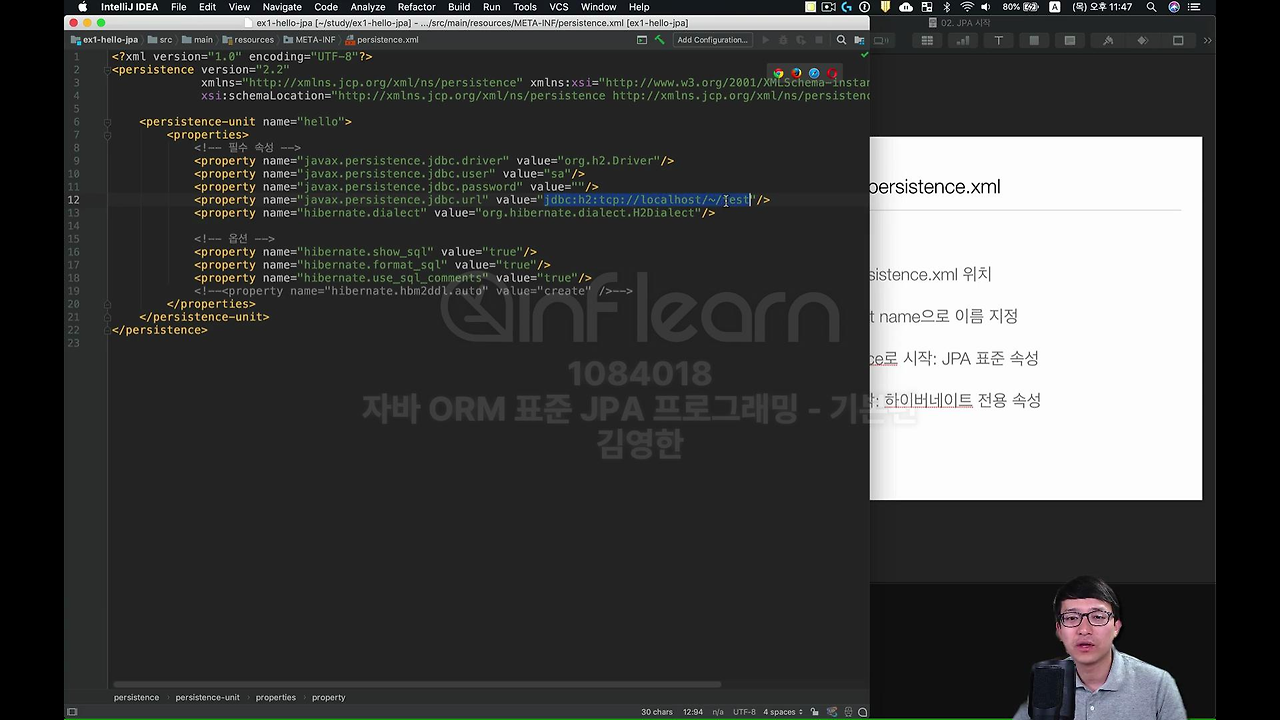Click the Animate diamond icon in Keynote toolbar
The width and height of the screenshot is (1280, 720).
coord(1143,41)
